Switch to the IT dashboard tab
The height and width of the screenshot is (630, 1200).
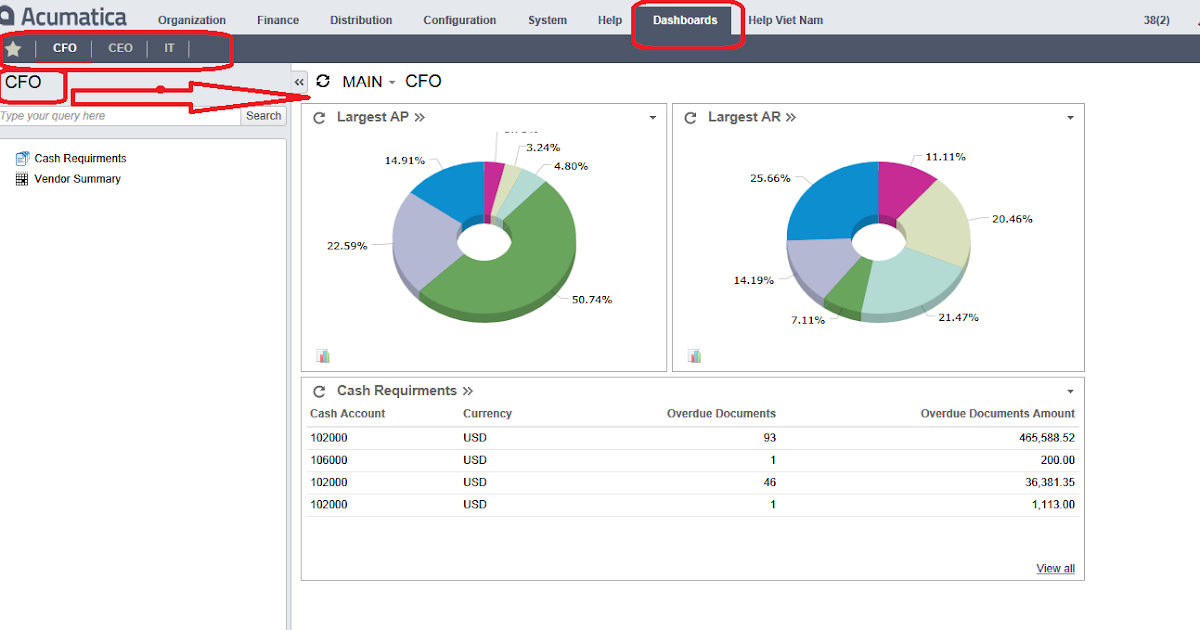click(x=169, y=47)
